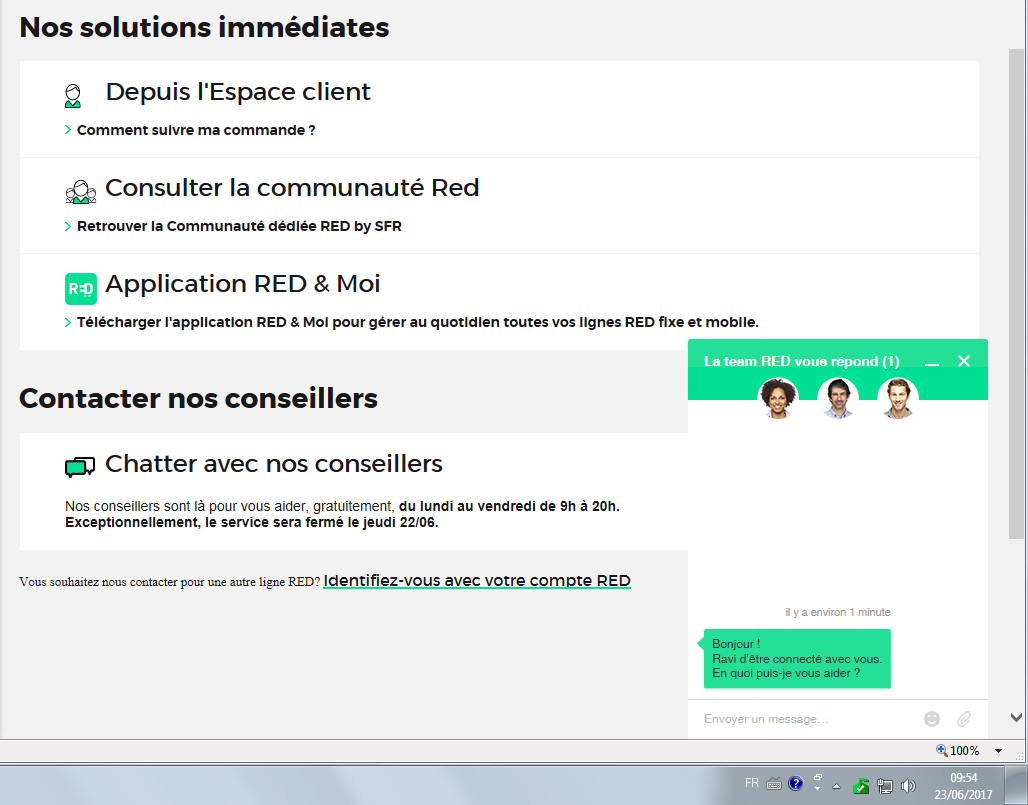Show hidden system tray icons
The width and height of the screenshot is (1028, 805).
coord(836,785)
